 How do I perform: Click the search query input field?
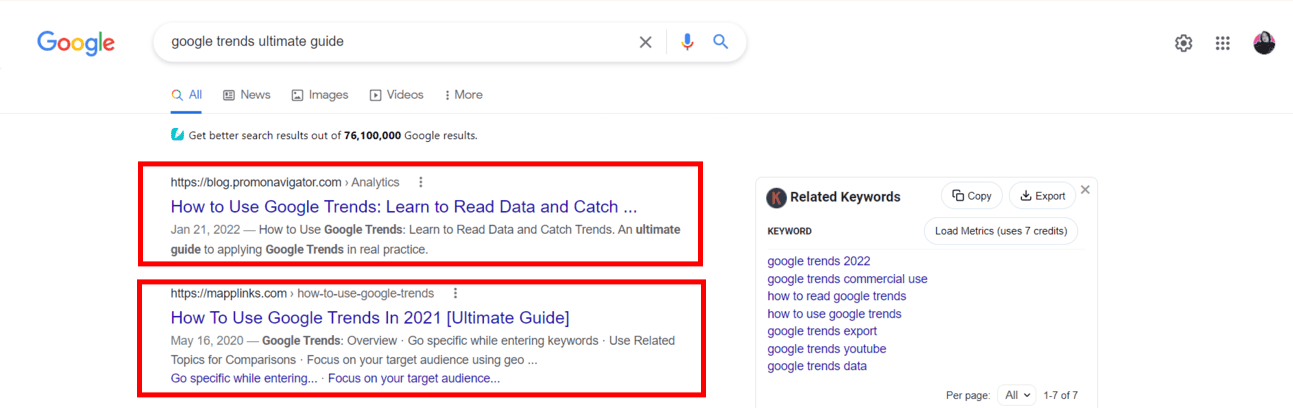pyautogui.click(x=400, y=42)
